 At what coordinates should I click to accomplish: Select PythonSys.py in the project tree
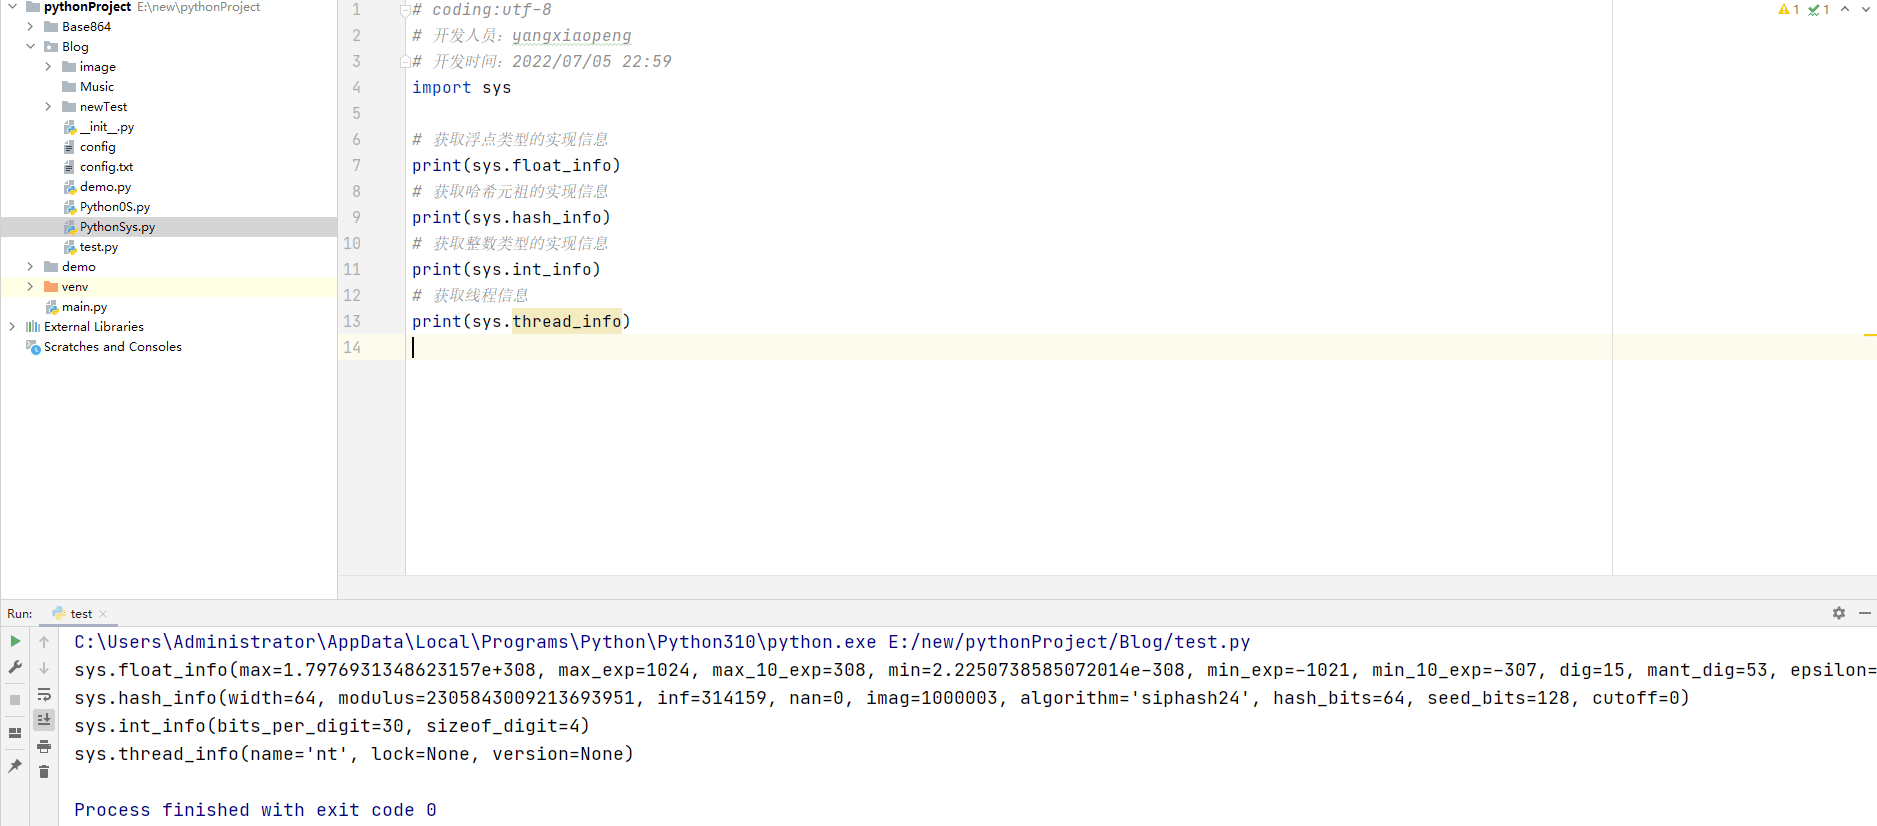pyautogui.click(x=118, y=227)
